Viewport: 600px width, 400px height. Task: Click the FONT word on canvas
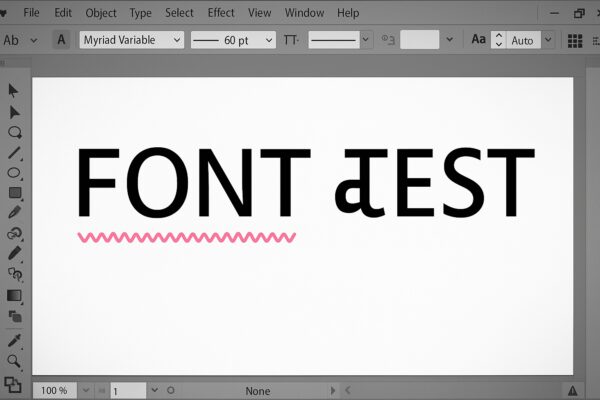click(194, 183)
